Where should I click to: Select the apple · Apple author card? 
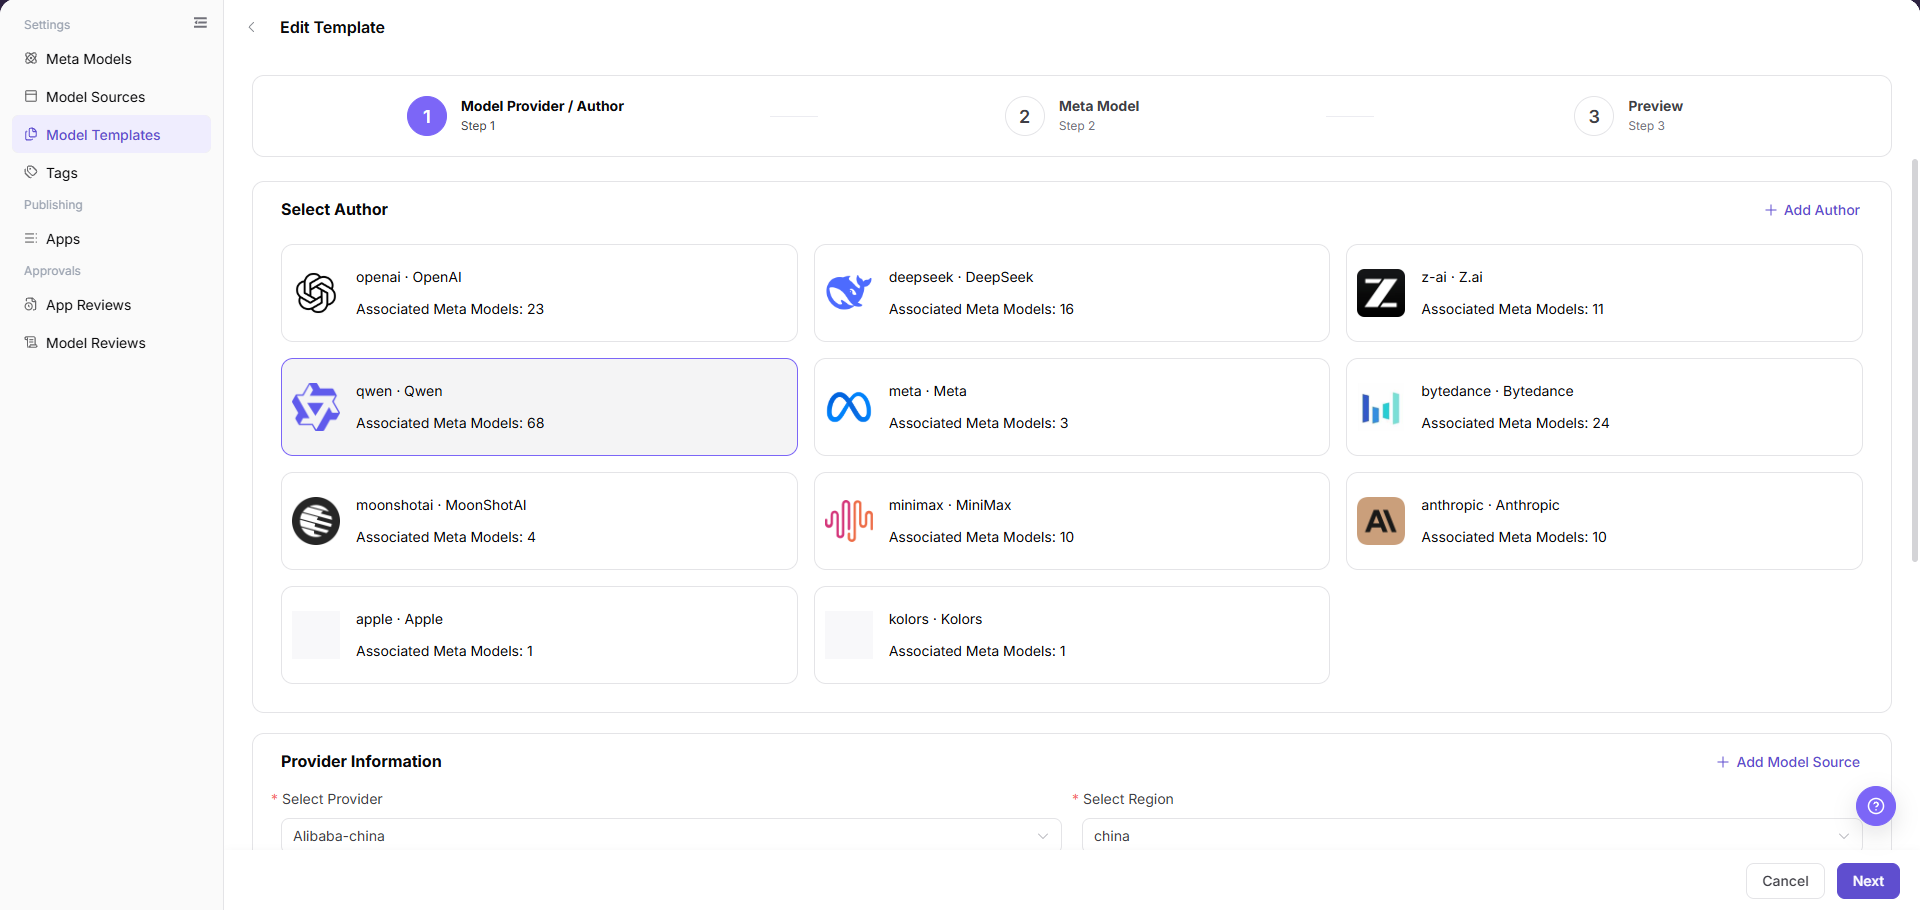coord(539,635)
